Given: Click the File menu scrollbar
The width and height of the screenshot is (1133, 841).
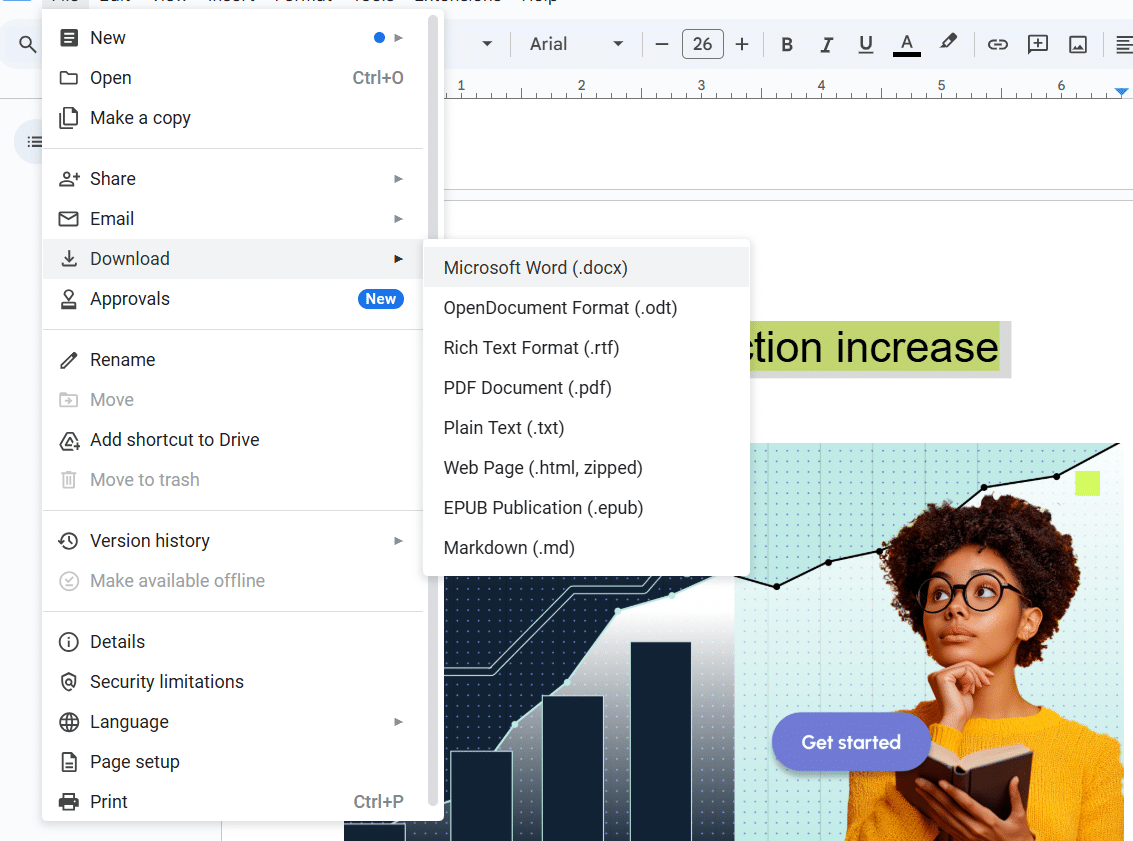Looking at the screenshot, I should pyautogui.click(x=433, y=408).
